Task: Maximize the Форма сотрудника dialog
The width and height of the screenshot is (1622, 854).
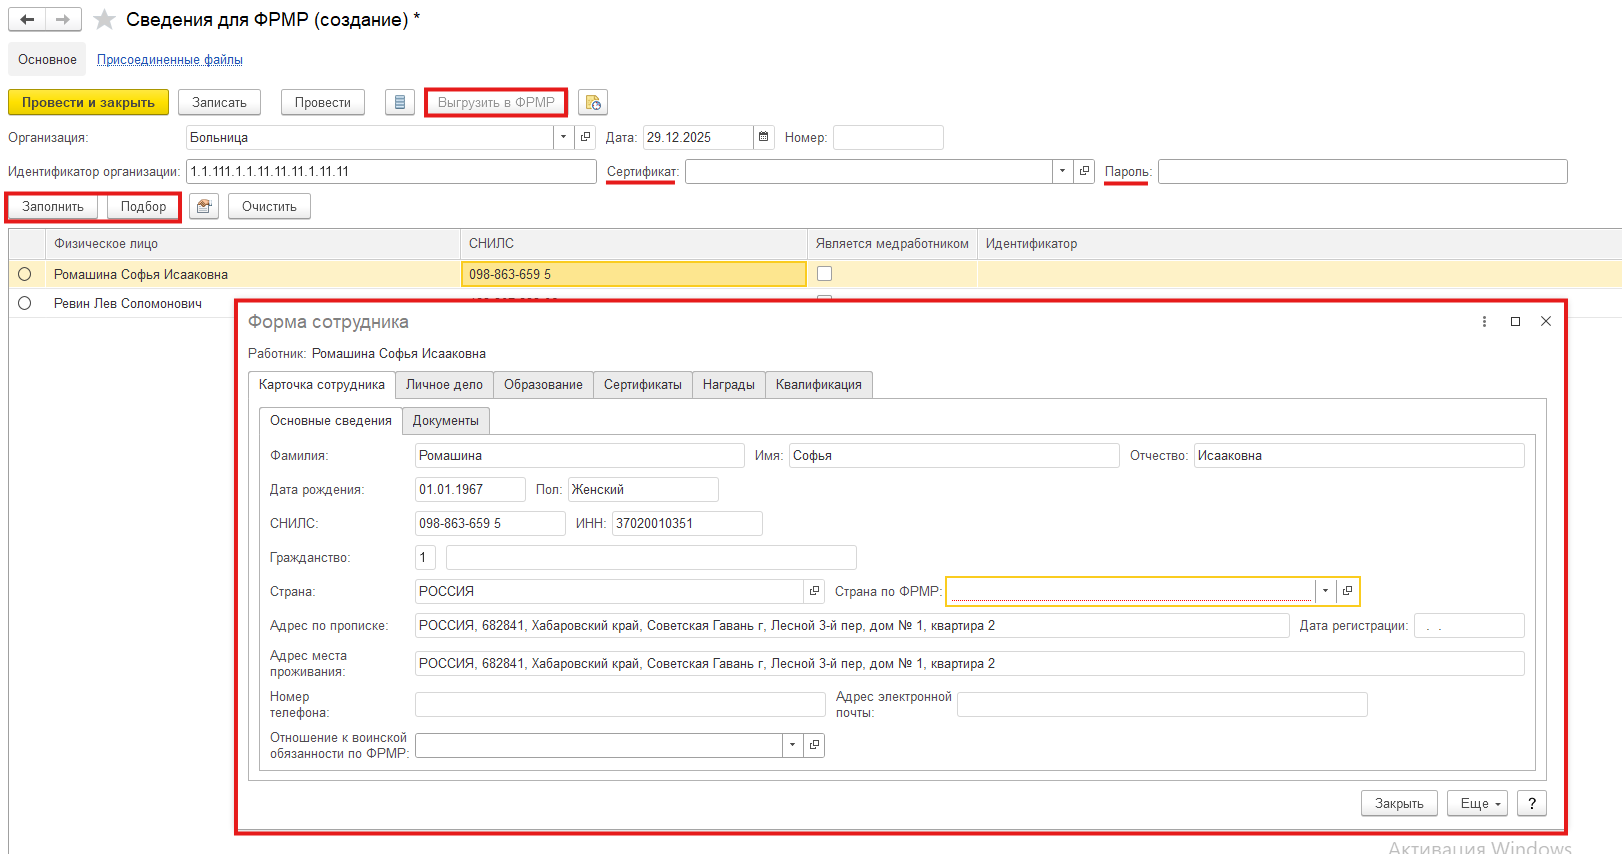Action: (1515, 321)
